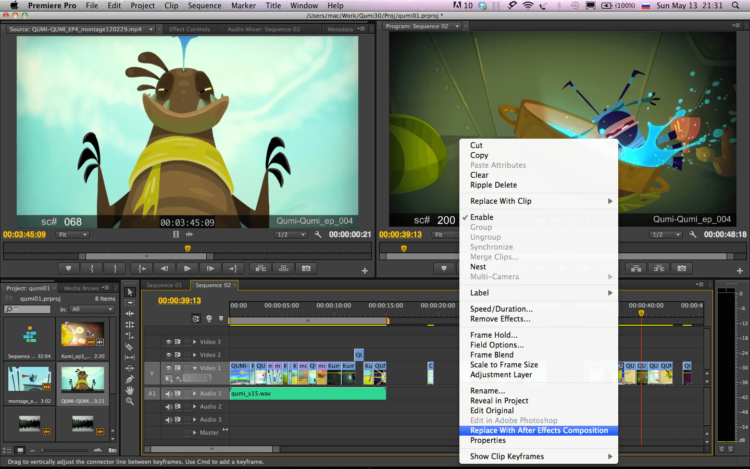
Task: Go to Out point in Source monitor
Action: click(233, 269)
